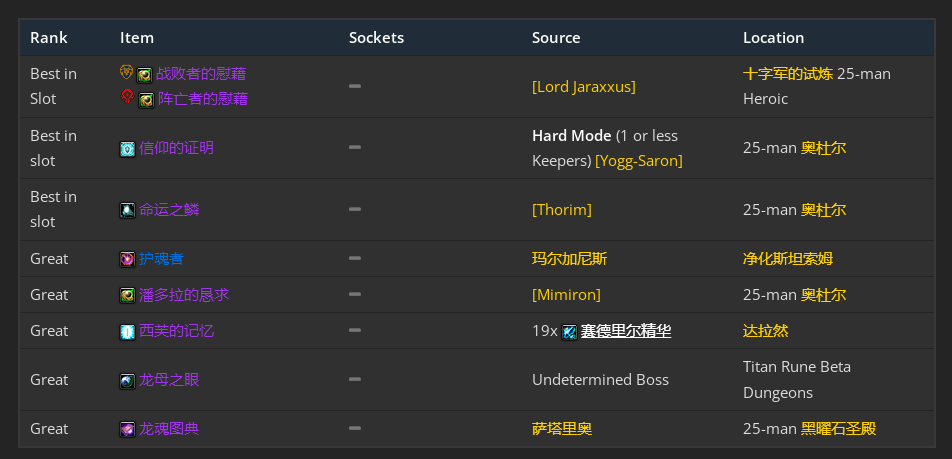The height and width of the screenshot is (459, 952).
Task: Click the 信仰的证明 trinket icon
Action: pos(127,148)
